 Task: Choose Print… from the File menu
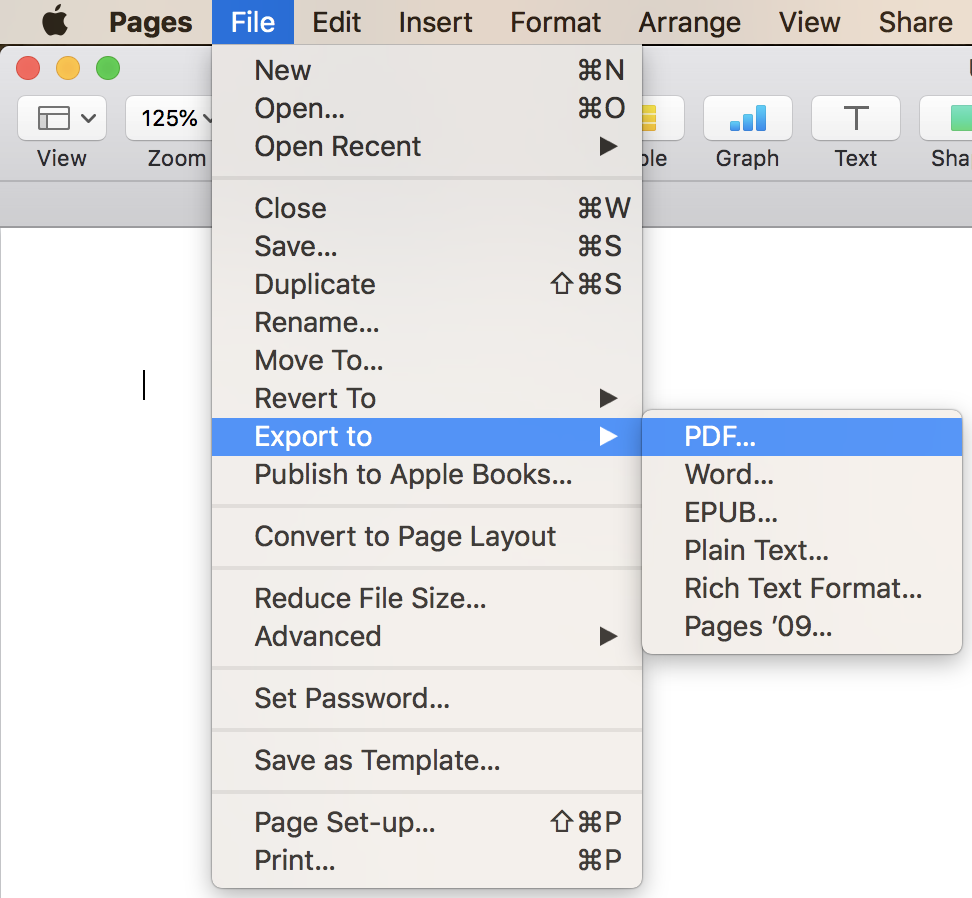[x=427, y=860]
